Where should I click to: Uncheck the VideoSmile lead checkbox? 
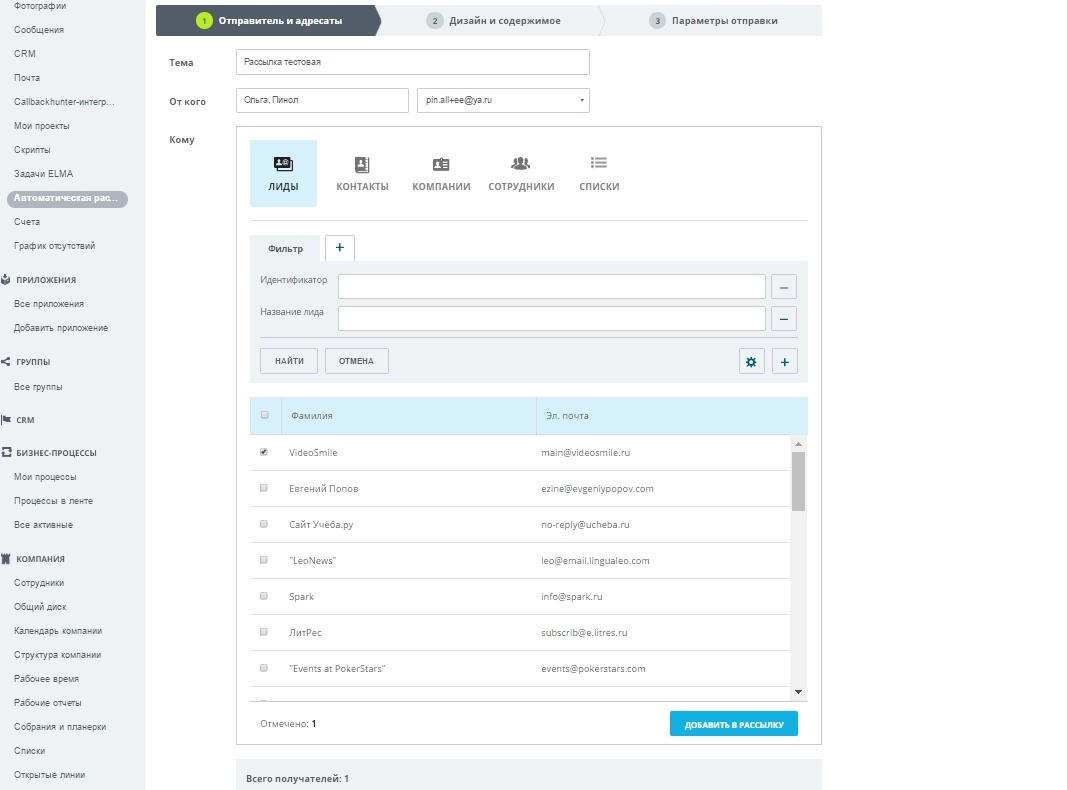[x=264, y=452]
